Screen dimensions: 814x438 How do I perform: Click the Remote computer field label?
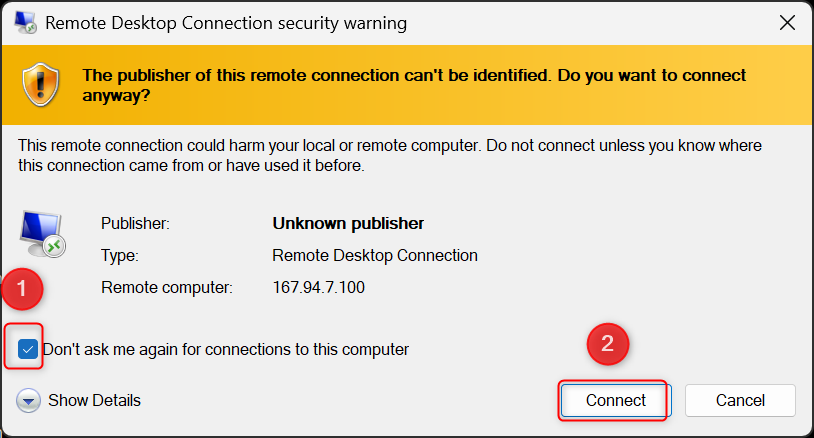coord(167,287)
